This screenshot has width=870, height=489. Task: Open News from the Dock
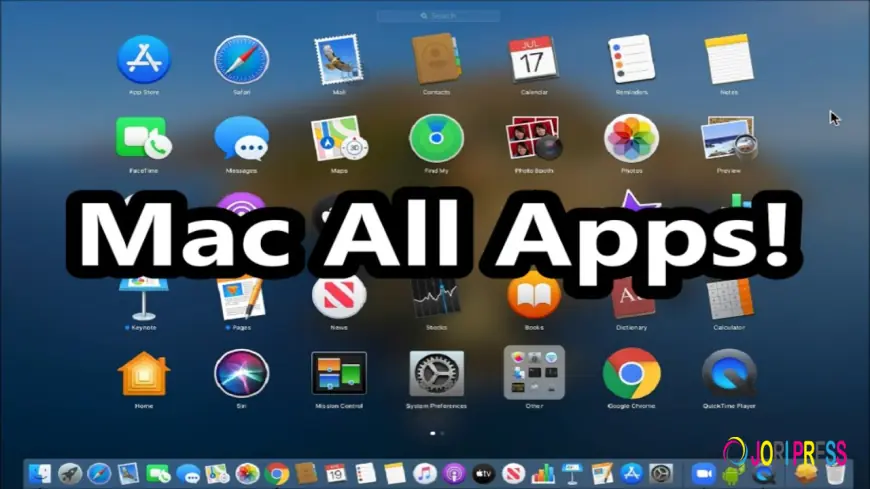513,474
